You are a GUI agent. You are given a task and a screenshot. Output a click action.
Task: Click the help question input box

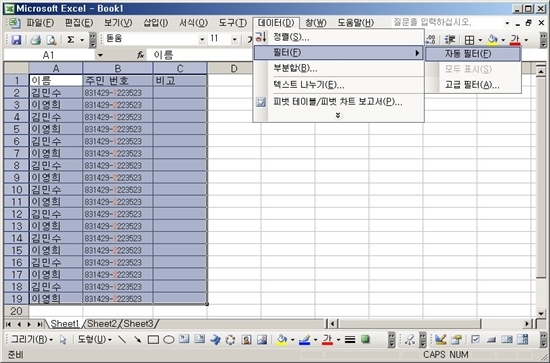pos(448,22)
